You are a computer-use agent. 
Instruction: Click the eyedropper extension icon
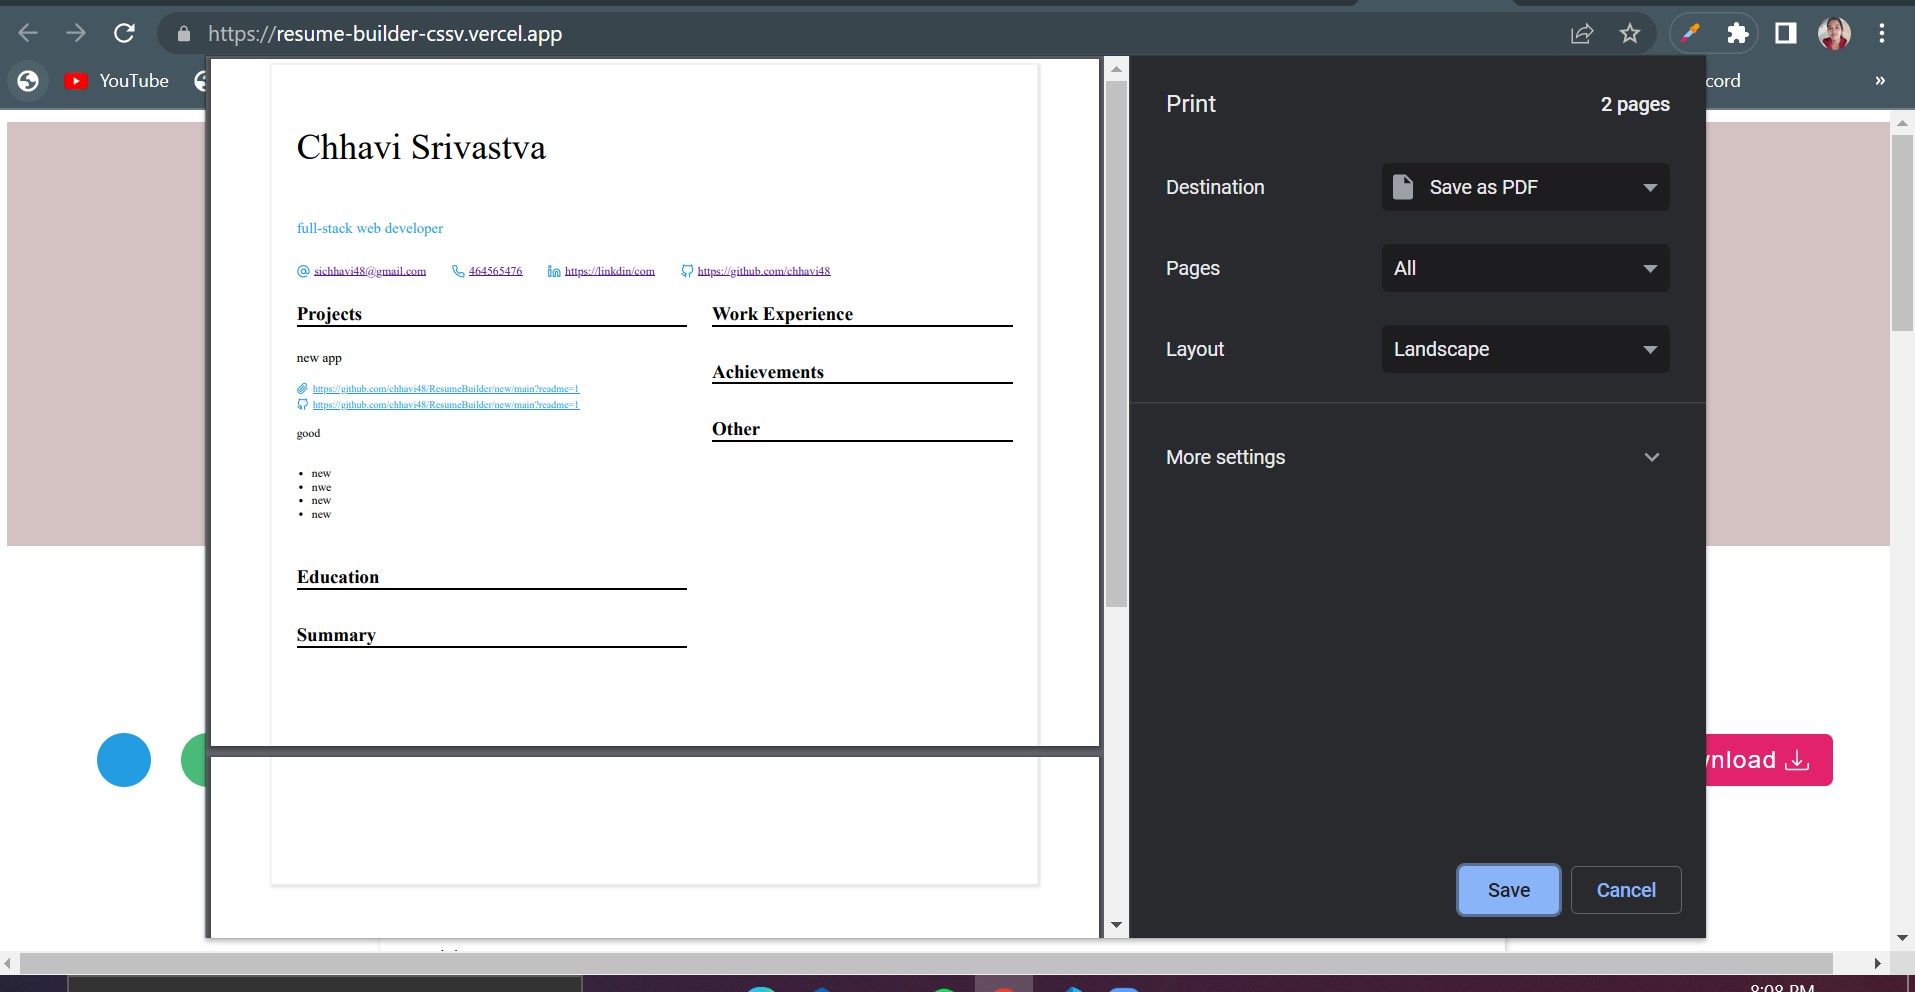1691,33
